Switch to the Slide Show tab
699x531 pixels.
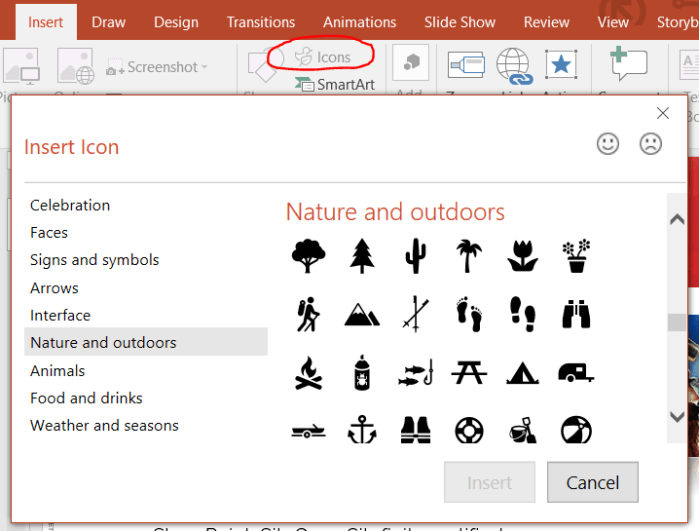pyautogui.click(x=460, y=22)
